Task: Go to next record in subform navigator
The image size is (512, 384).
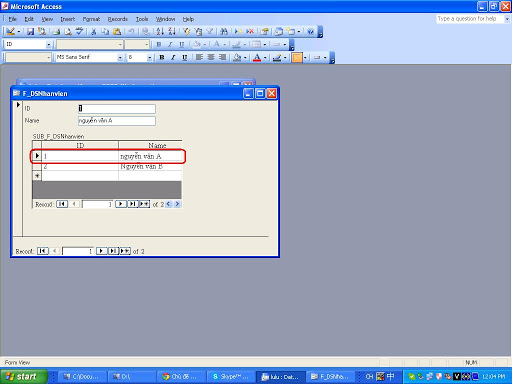Action: point(121,204)
